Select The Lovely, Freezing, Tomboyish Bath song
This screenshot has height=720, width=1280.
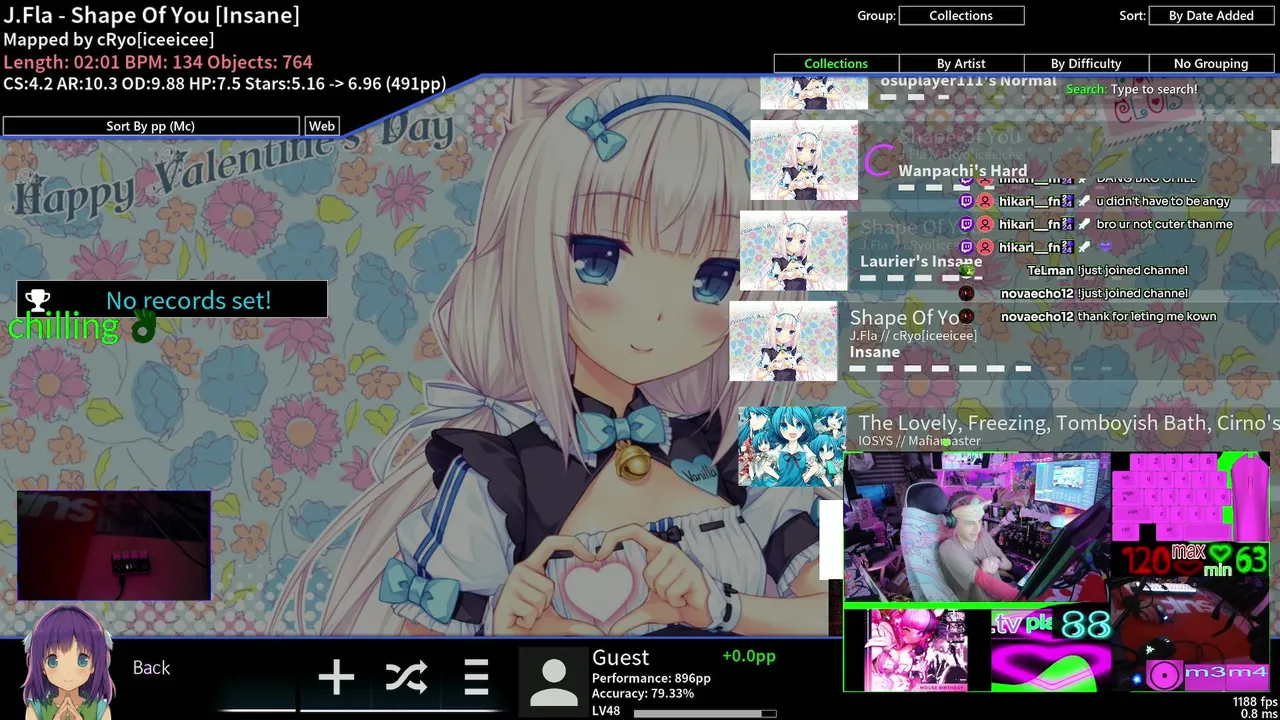click(1068, 423)
